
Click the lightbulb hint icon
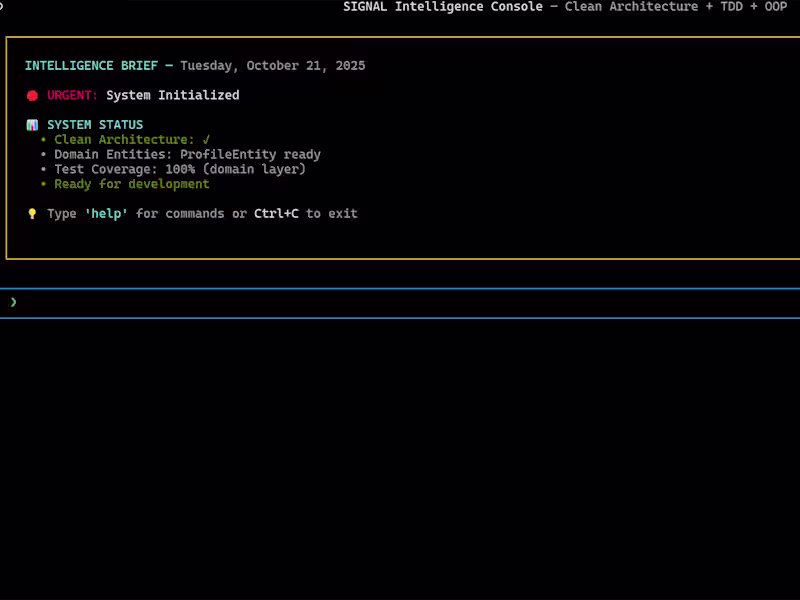coord(31,213)
